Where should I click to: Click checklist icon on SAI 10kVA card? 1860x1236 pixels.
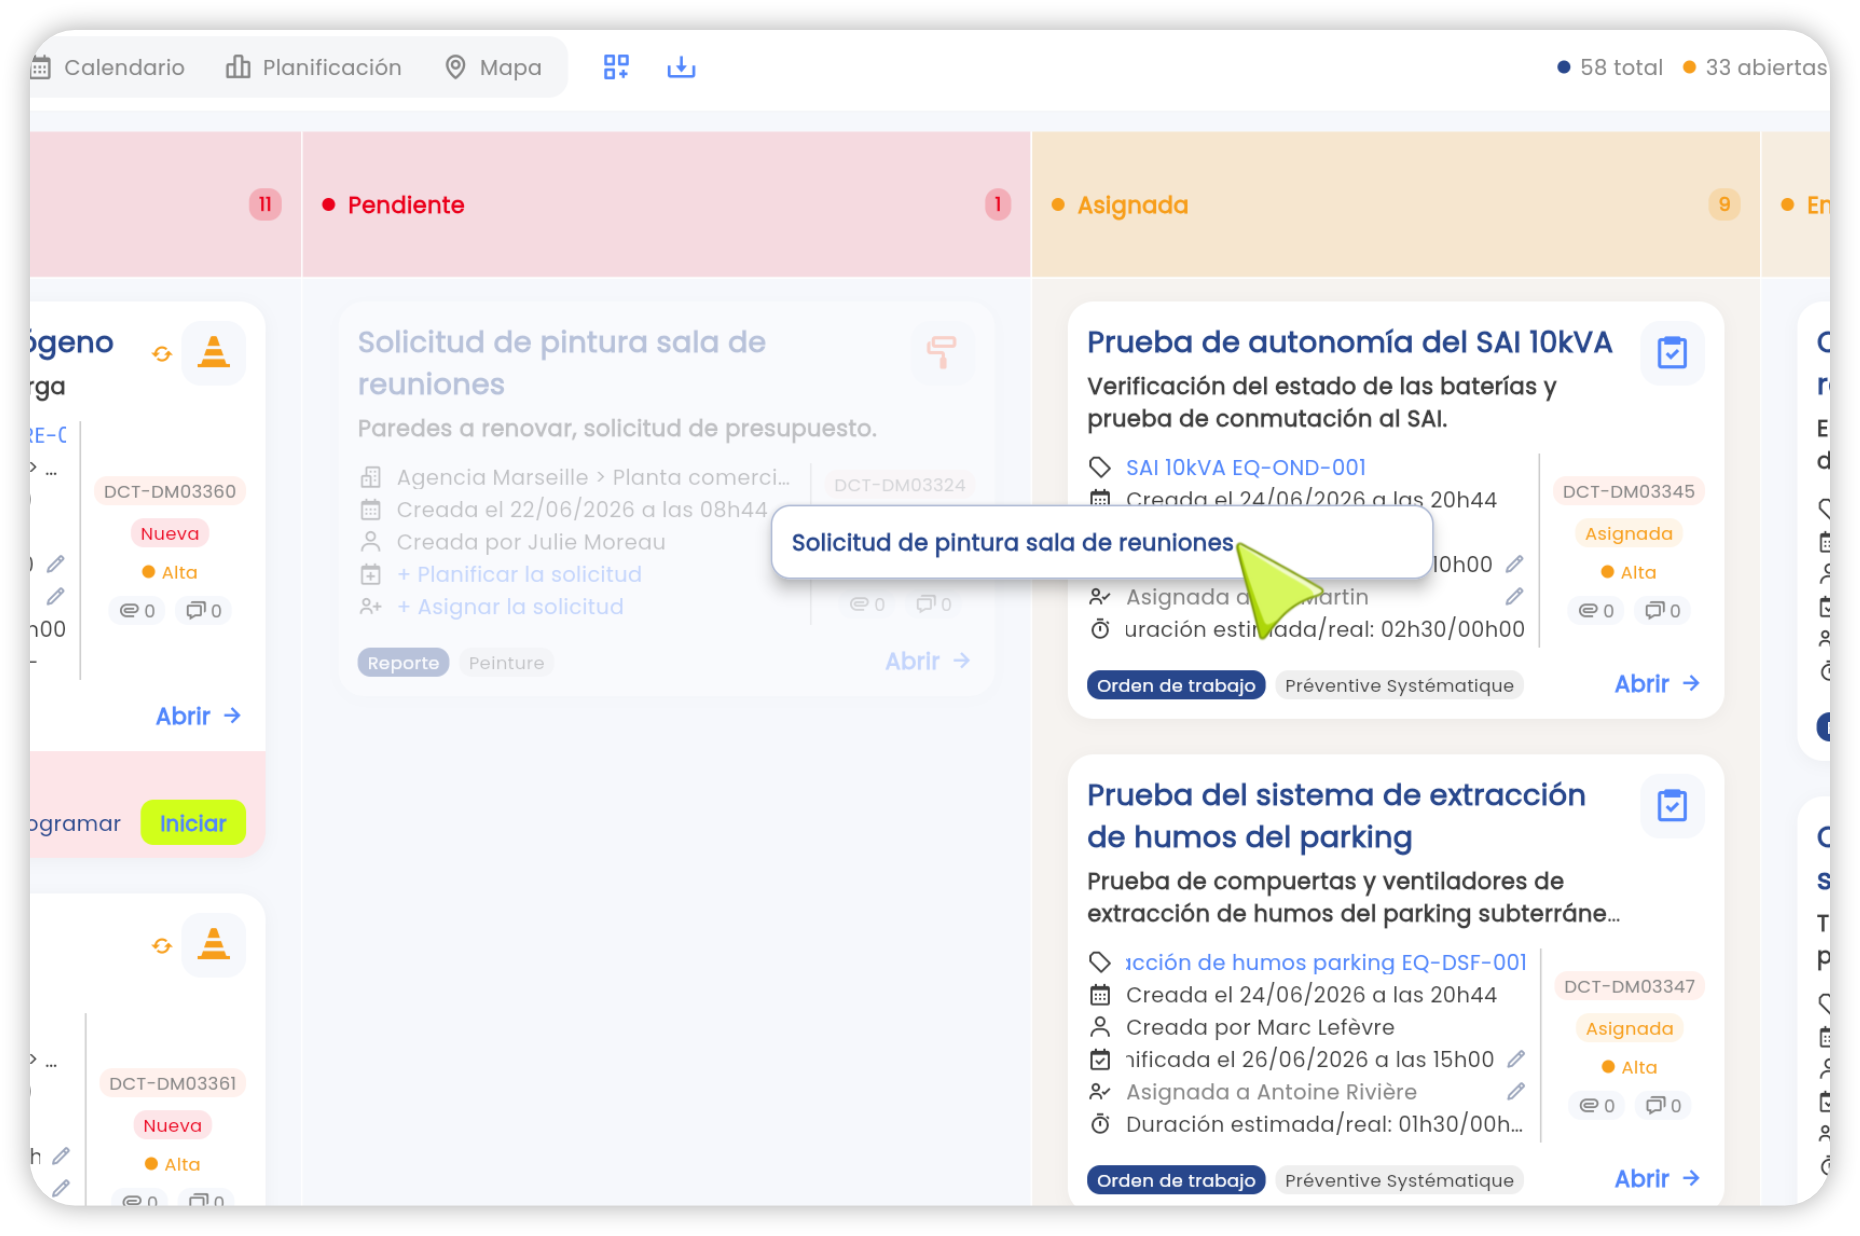[x=1672, y=352]
